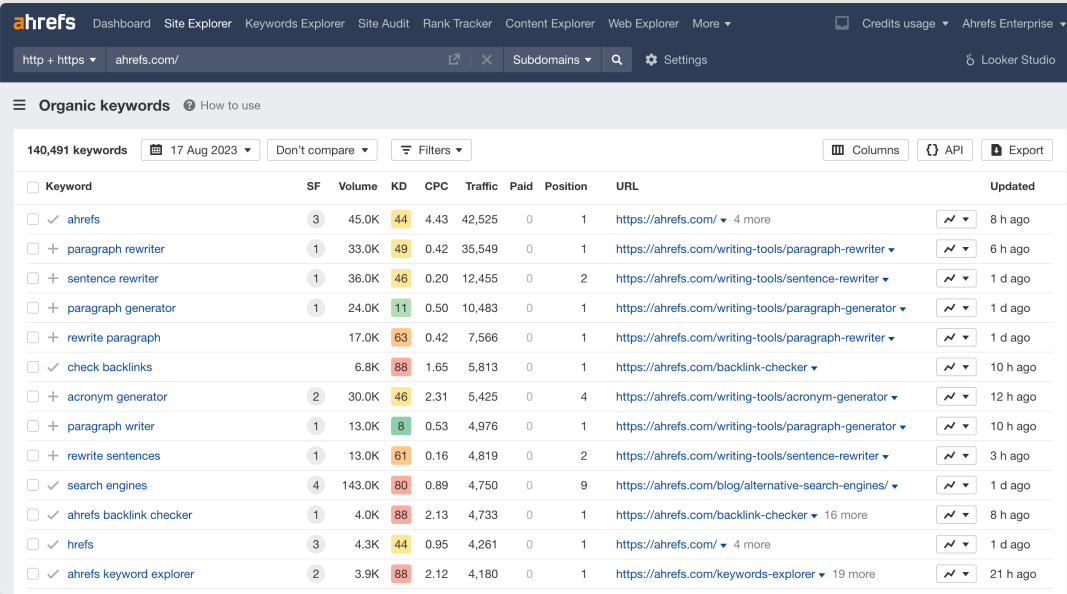Viewport: 1067px width, 594px height.
Task: Open the 17 Aug 2023 date picker
Action: tap(200, 150)
